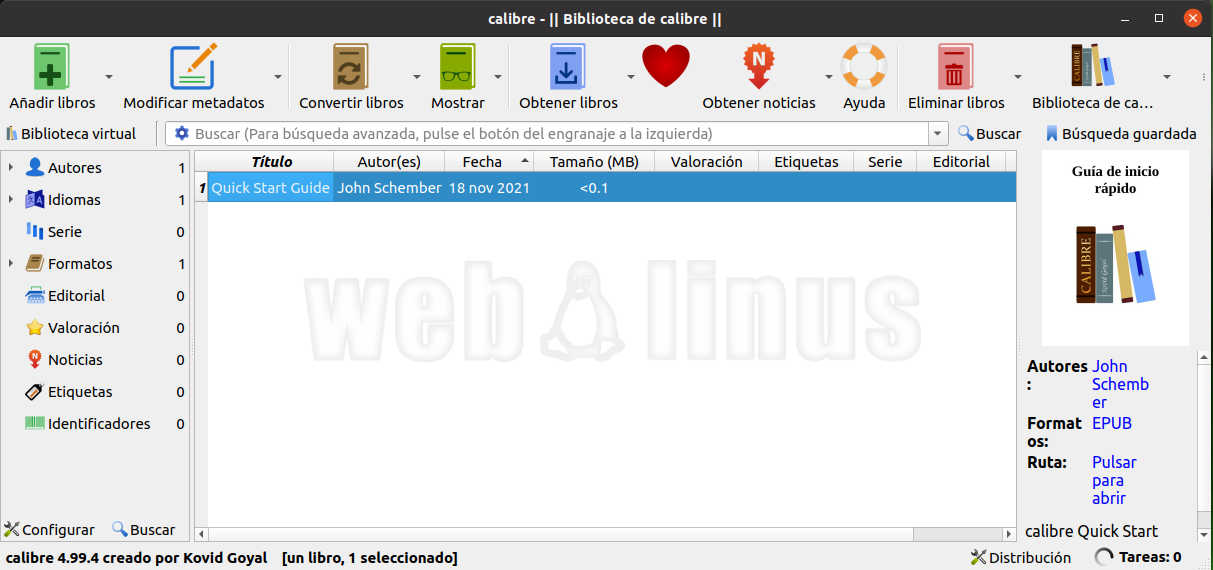This screenshot has height=570, width=1213.
Task: Click the EPUB format link
Action: coord(1112,423)
